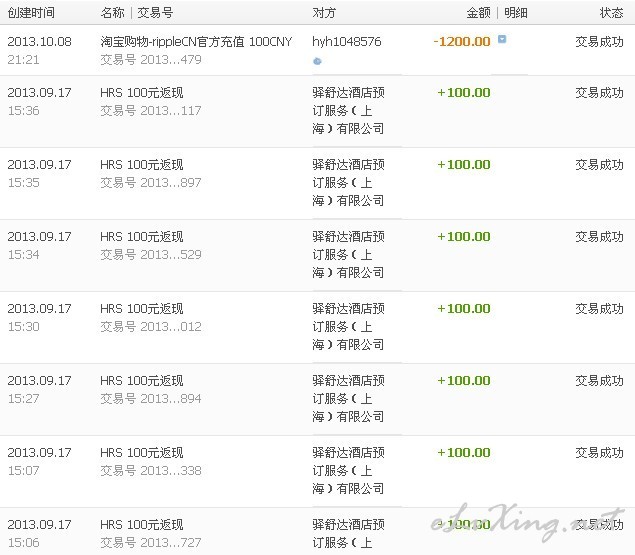Image resolution: width=635 pixels, height=555 pixels.
Task: Click +100.00 amount in 15:36 row
Action: point(464,92)
